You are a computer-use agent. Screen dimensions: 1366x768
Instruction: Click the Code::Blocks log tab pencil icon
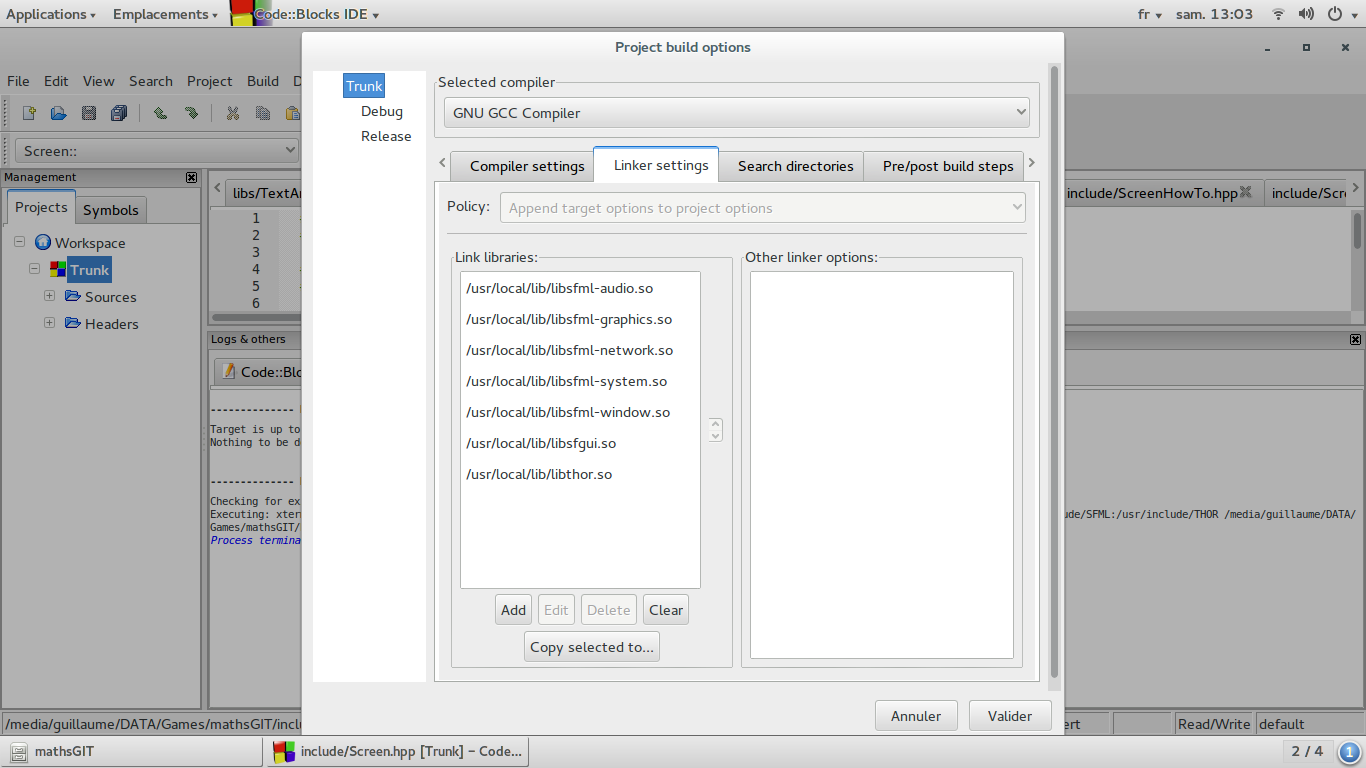(x=229, y=371)
